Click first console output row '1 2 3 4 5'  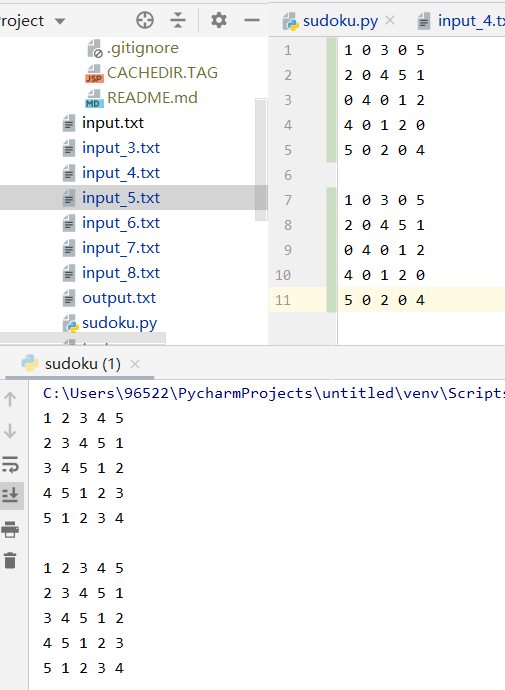coord(83,418)
